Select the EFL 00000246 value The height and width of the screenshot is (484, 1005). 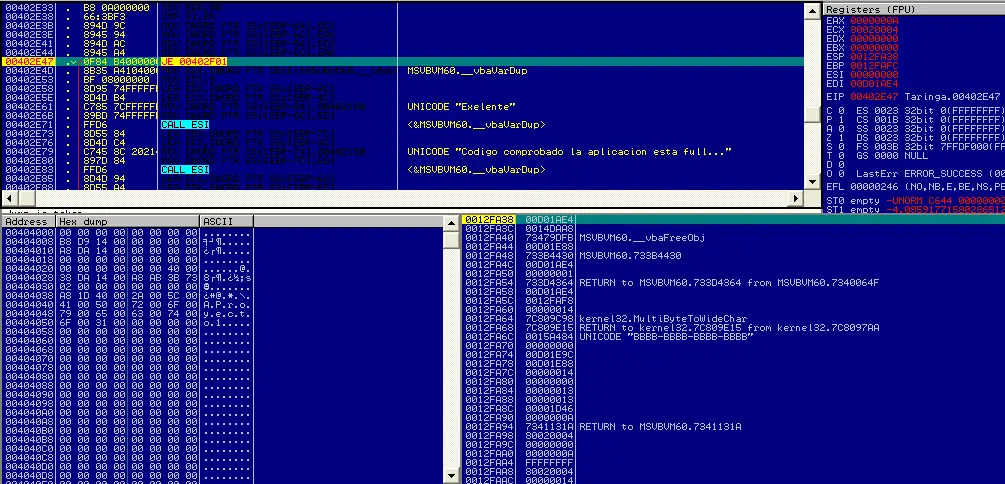tap(874, 187)
